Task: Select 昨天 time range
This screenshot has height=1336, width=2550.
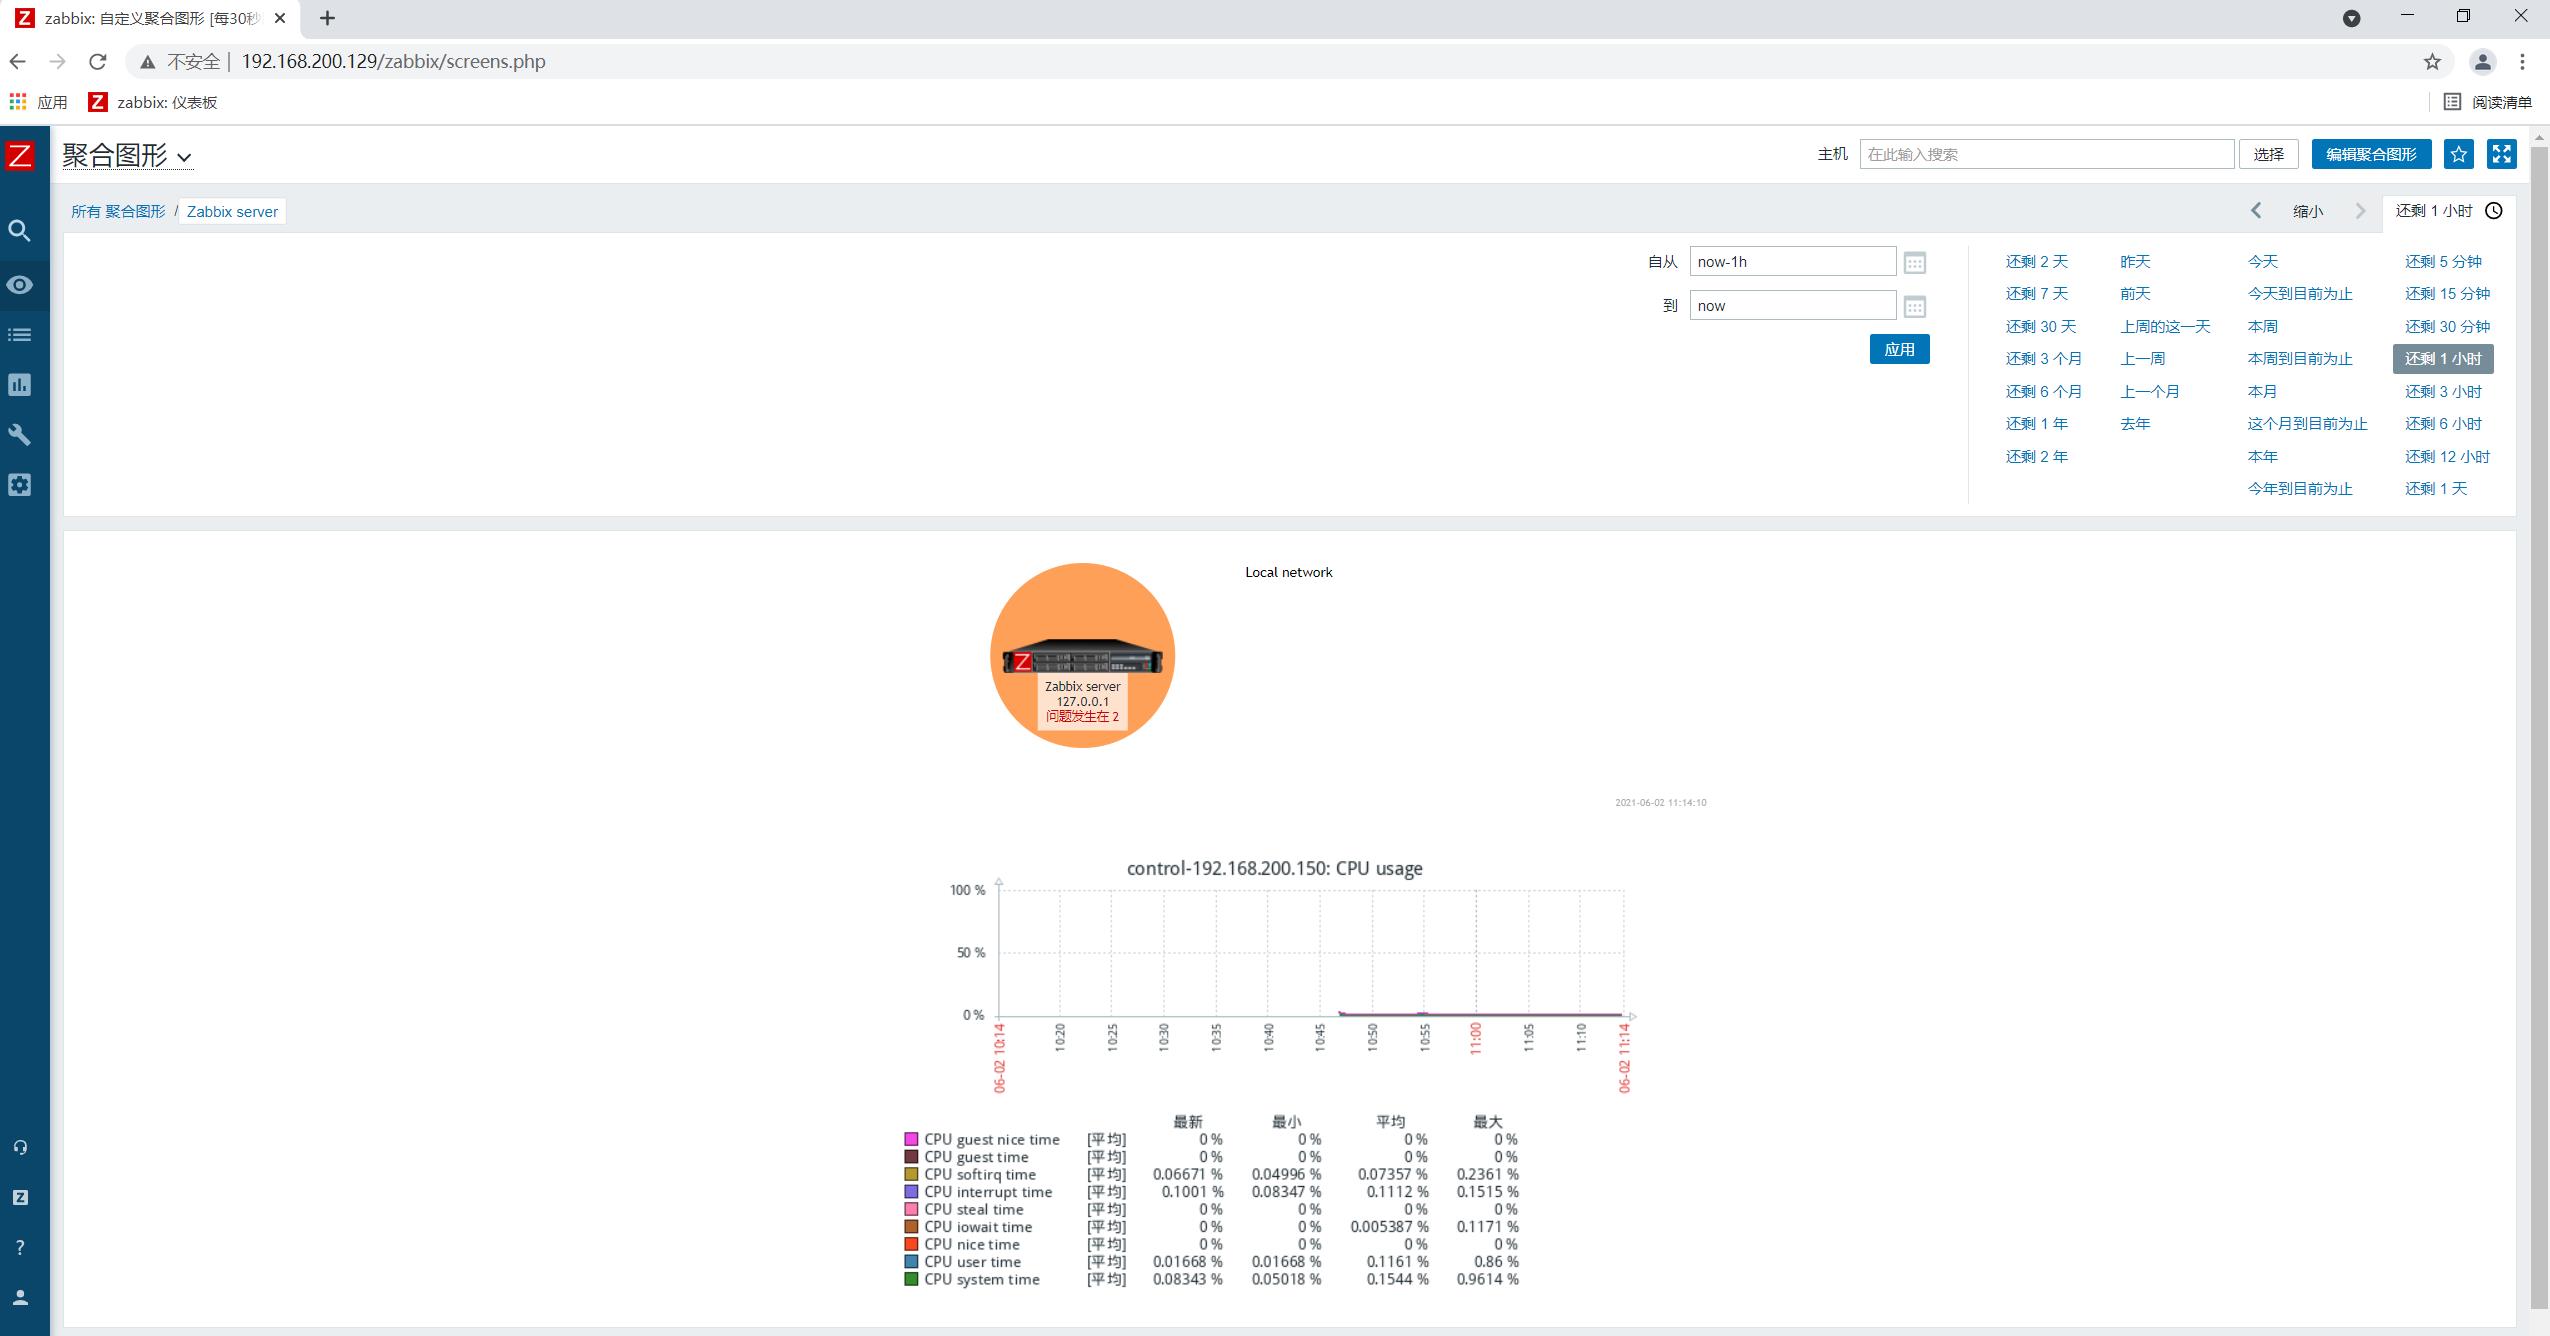Action: (2134, 262)
